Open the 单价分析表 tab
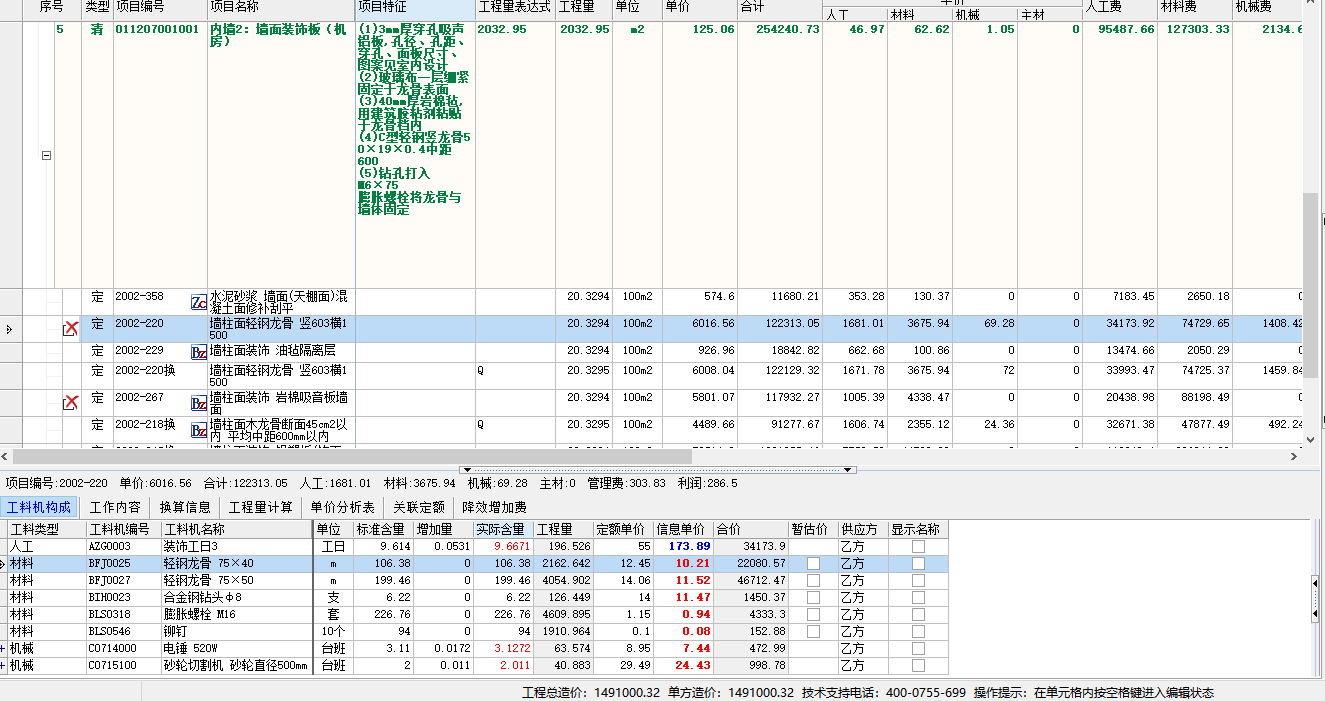 coord(342,507)
